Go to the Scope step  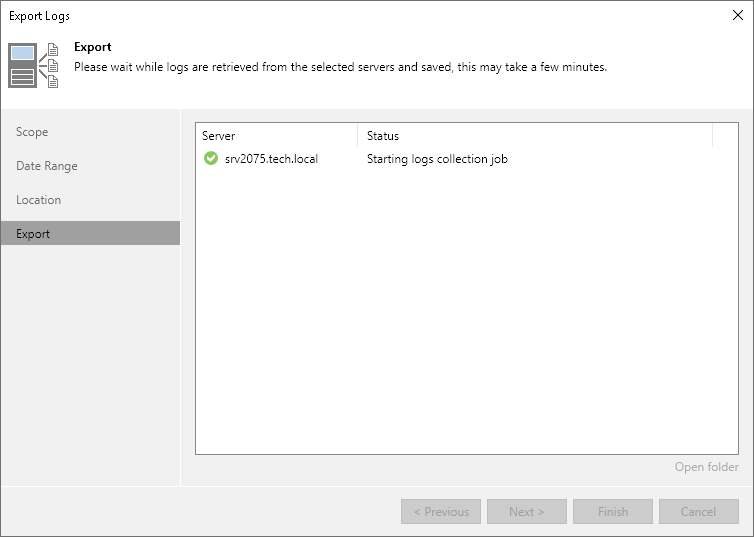coord(32,132)
